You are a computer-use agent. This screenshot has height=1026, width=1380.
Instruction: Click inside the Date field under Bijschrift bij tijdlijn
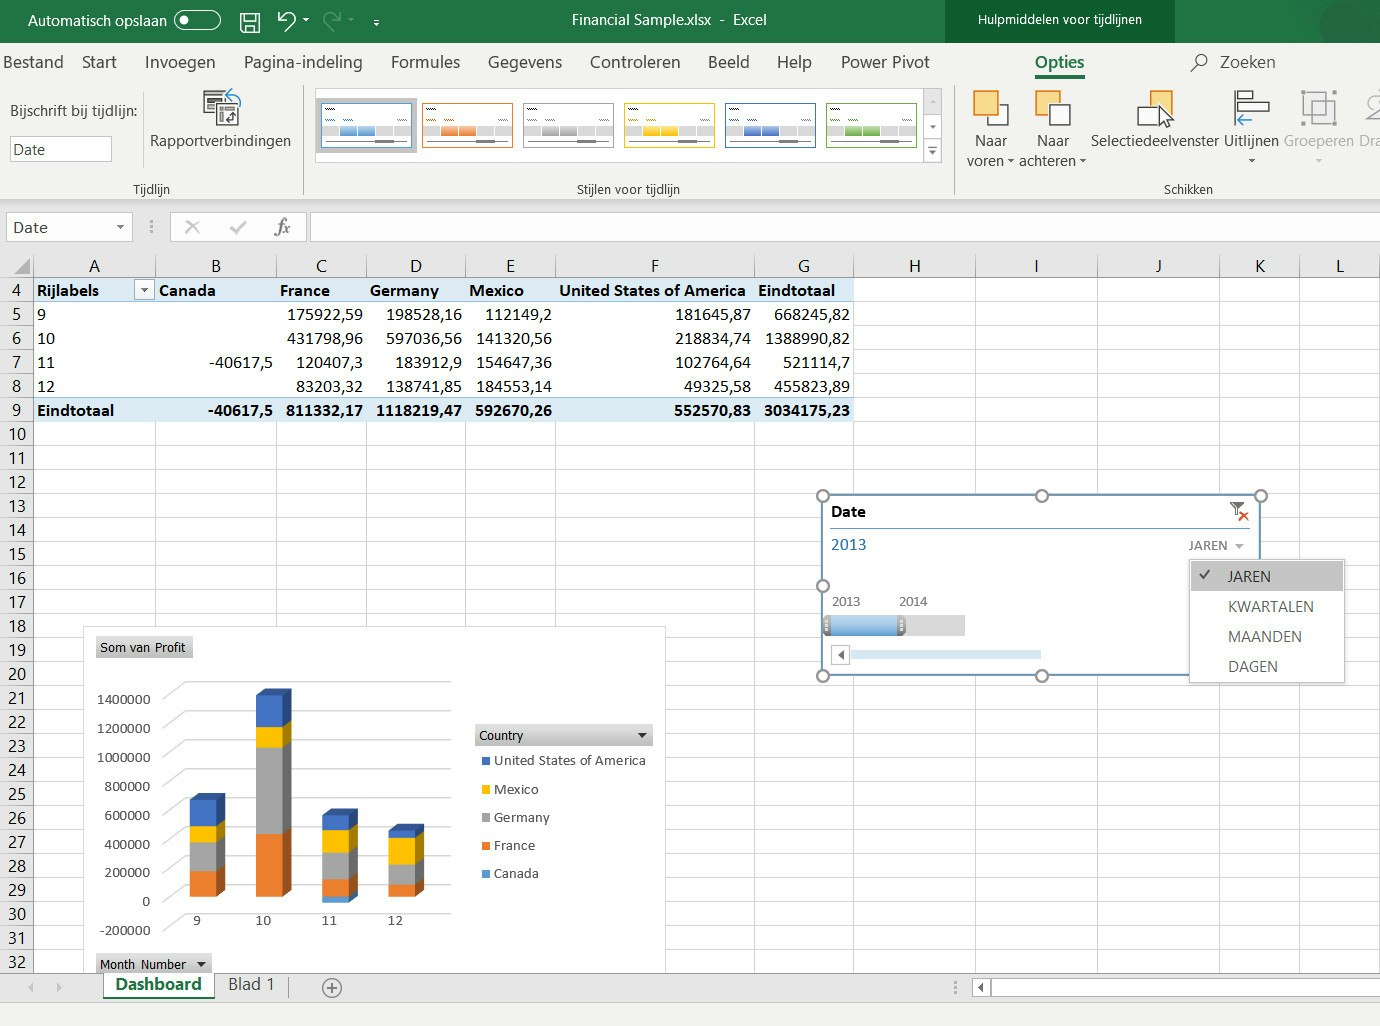click(x=60, y=148)
